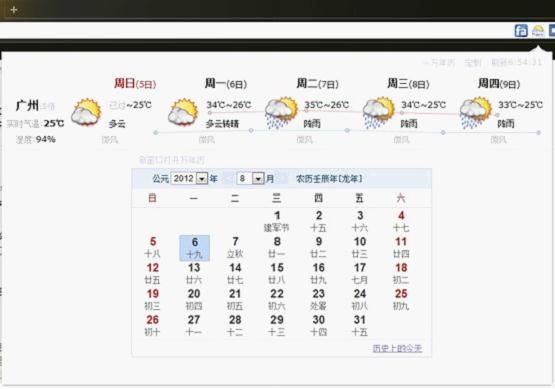
Task: Click Thursday's 33℃~25℃ temperature range
Action: click(520, 105)
